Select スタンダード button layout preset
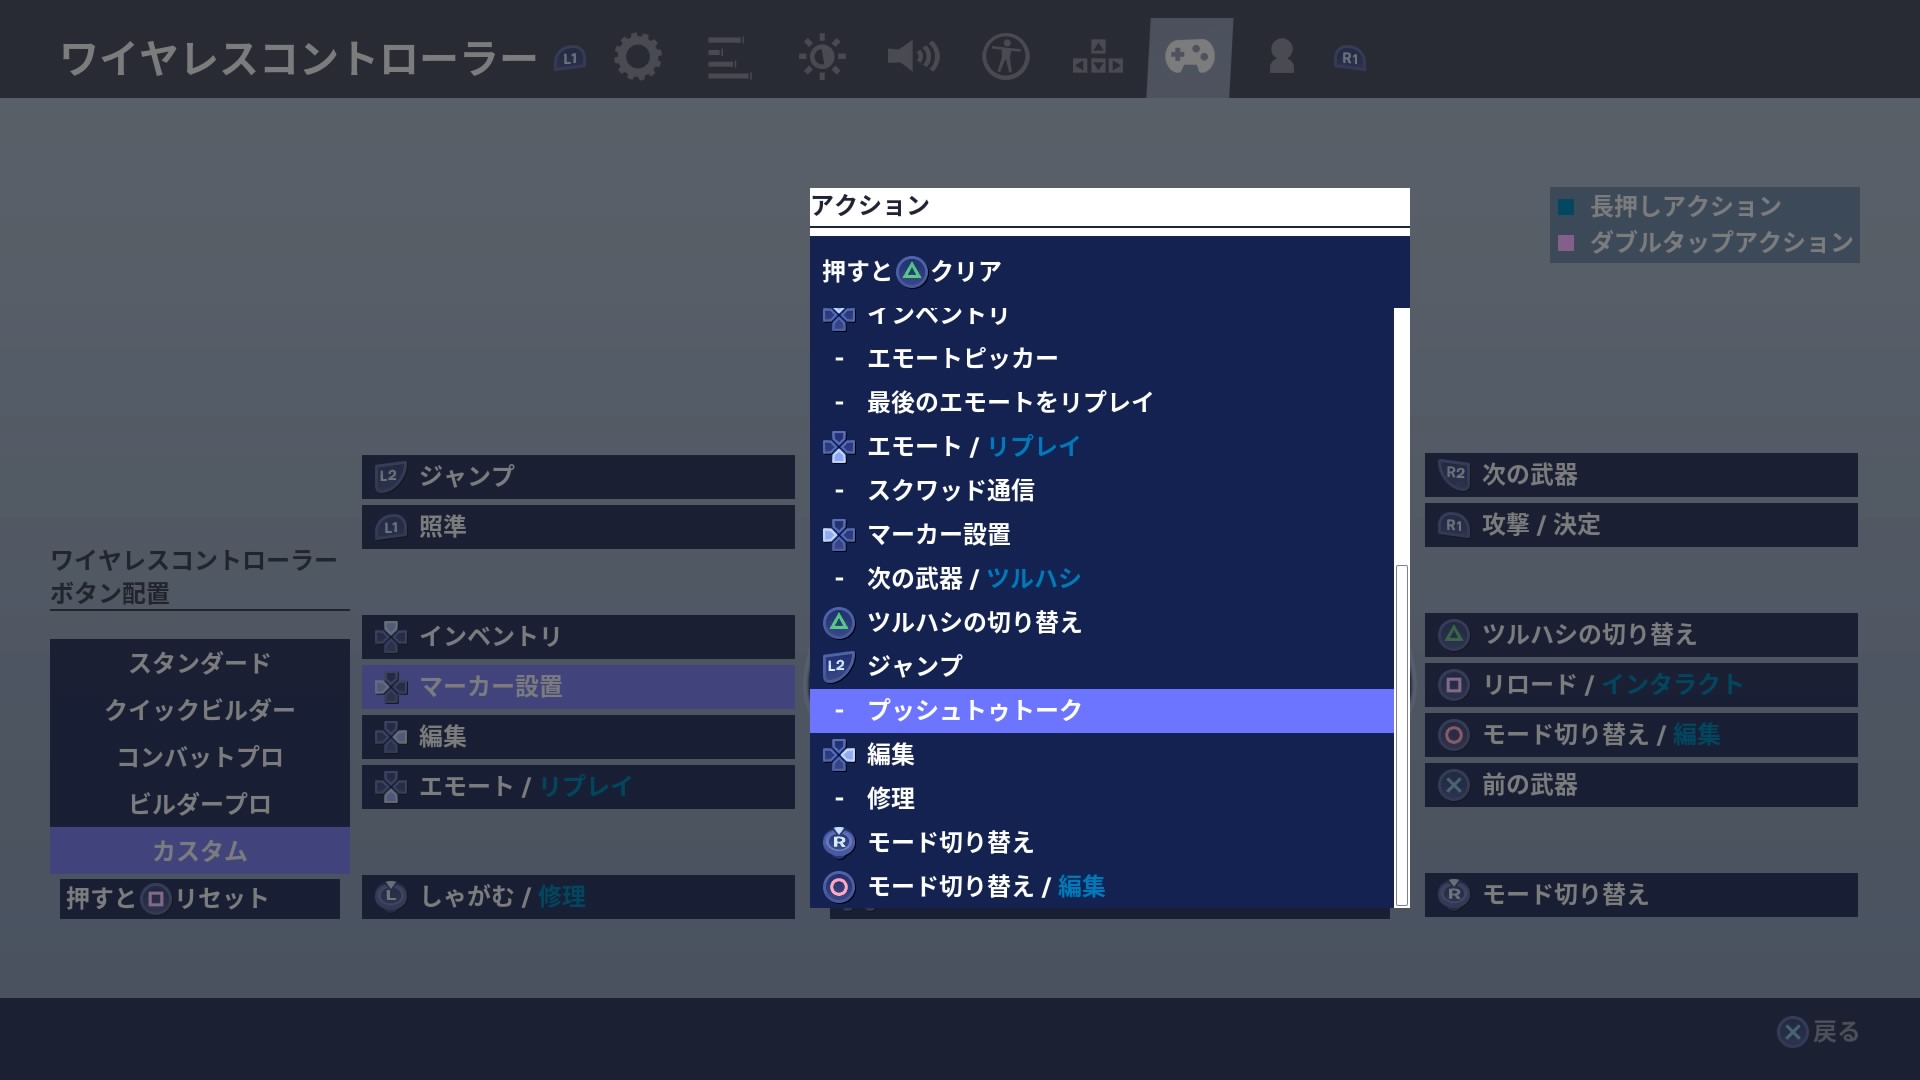 coord(200,663)
